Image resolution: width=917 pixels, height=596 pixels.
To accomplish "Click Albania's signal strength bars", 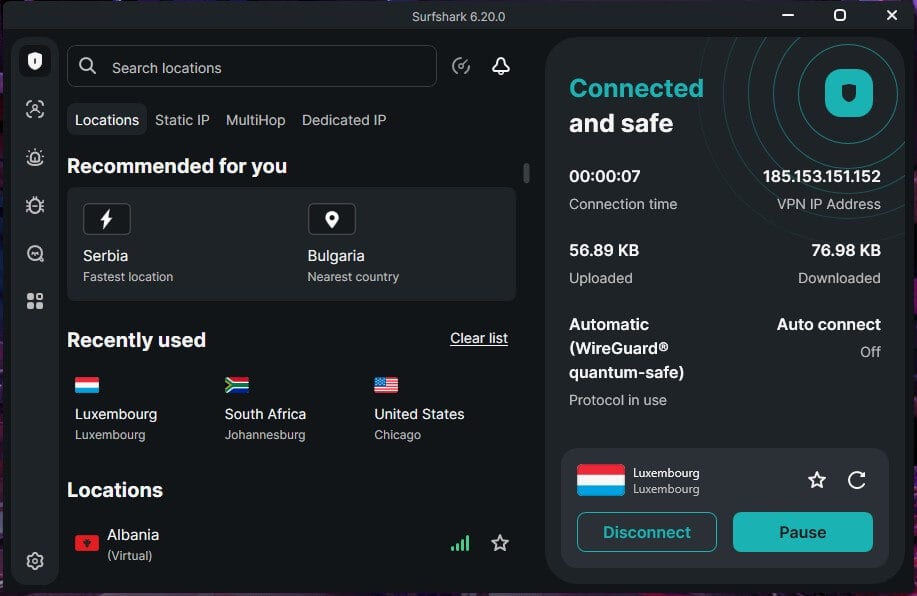I will pos(460,543).
